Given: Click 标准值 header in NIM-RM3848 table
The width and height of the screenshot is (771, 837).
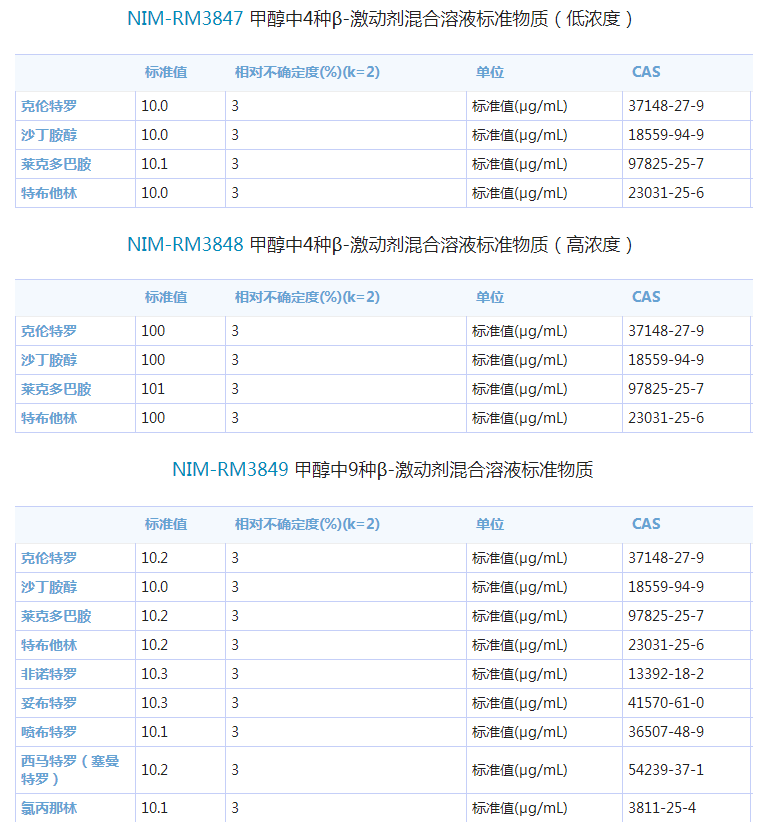Looking at the screenshot, I should (166, 297).
